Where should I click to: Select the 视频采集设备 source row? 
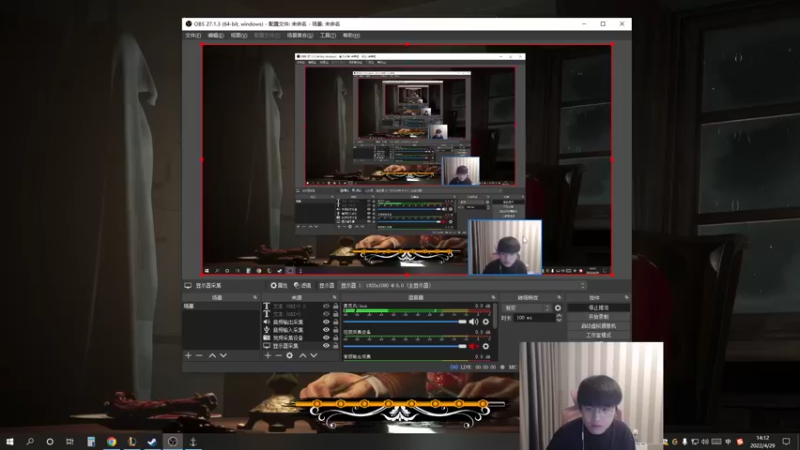301,338
